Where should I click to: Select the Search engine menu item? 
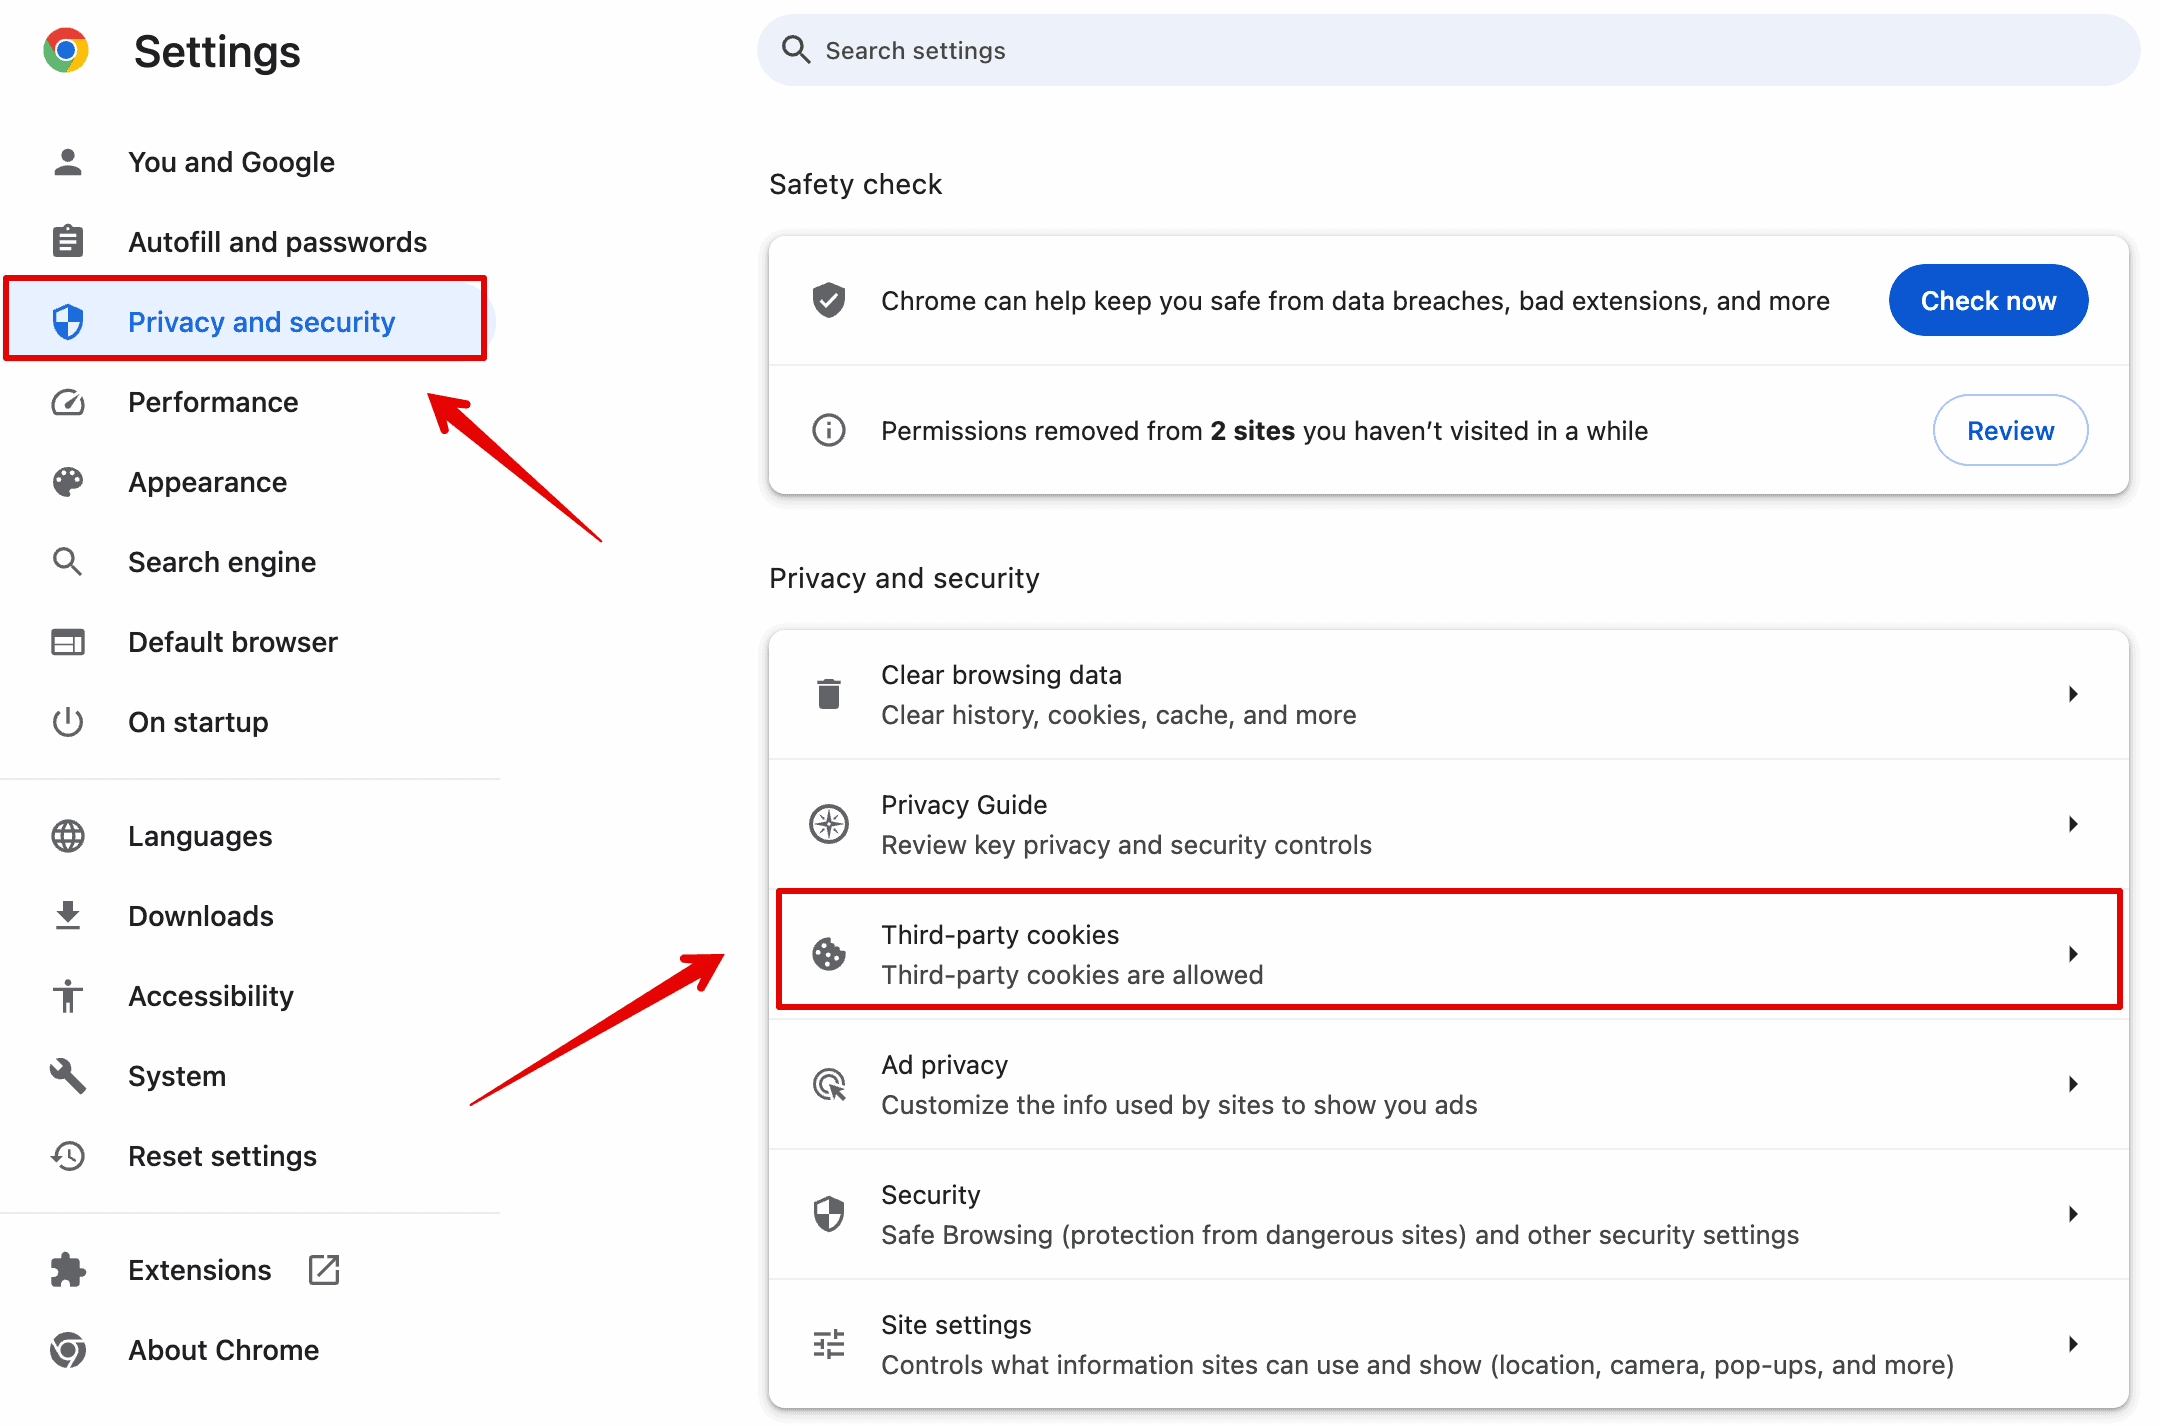(x=222, y=562)
